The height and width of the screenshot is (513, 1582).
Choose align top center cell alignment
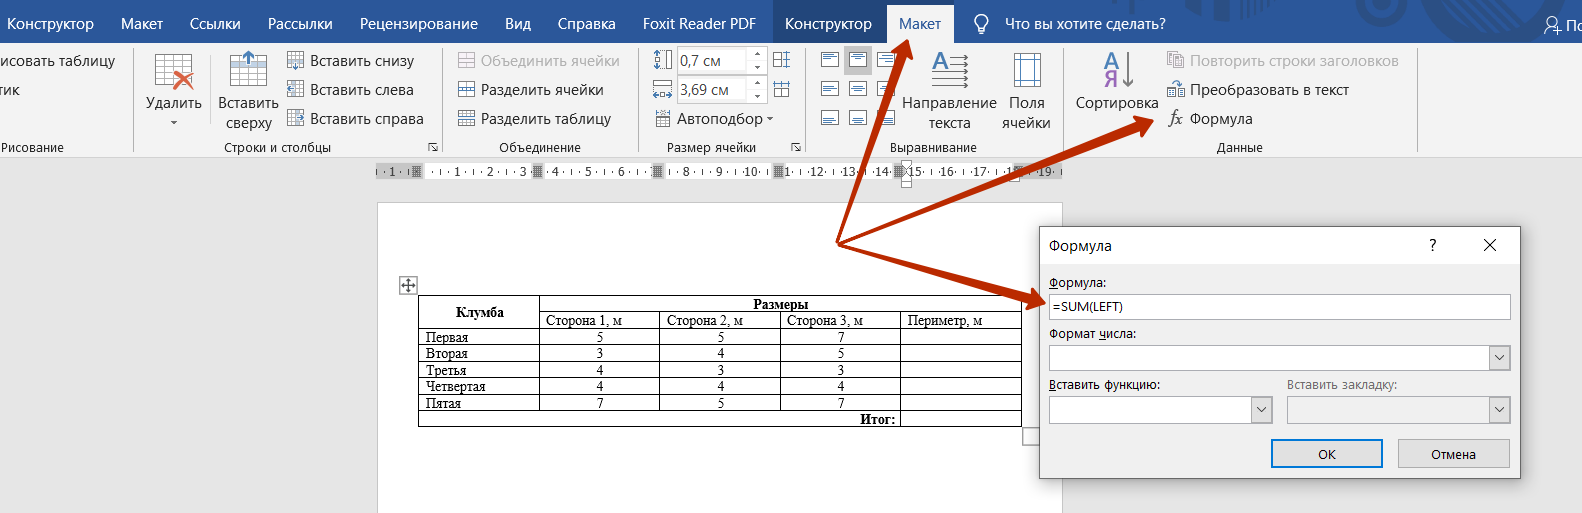click(x=858, y=60)
